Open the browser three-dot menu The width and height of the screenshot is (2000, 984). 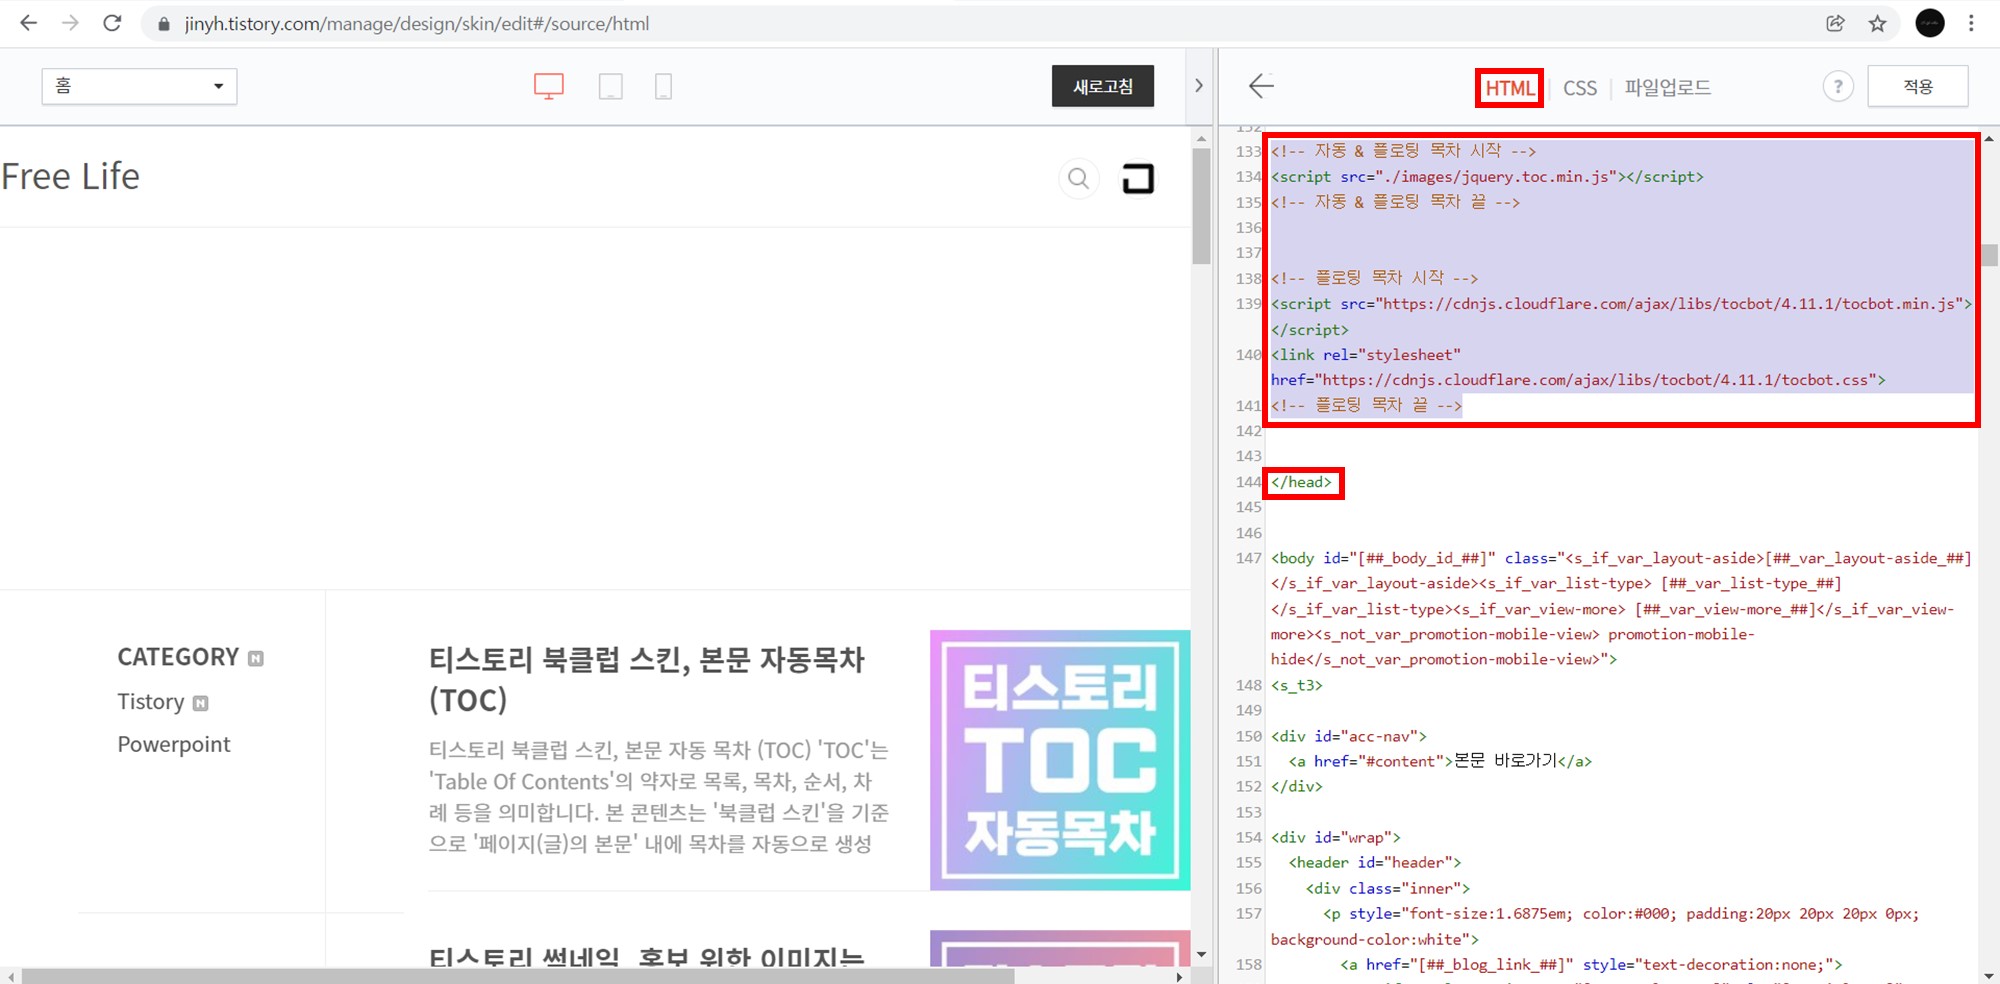(x=1971, y=23)
